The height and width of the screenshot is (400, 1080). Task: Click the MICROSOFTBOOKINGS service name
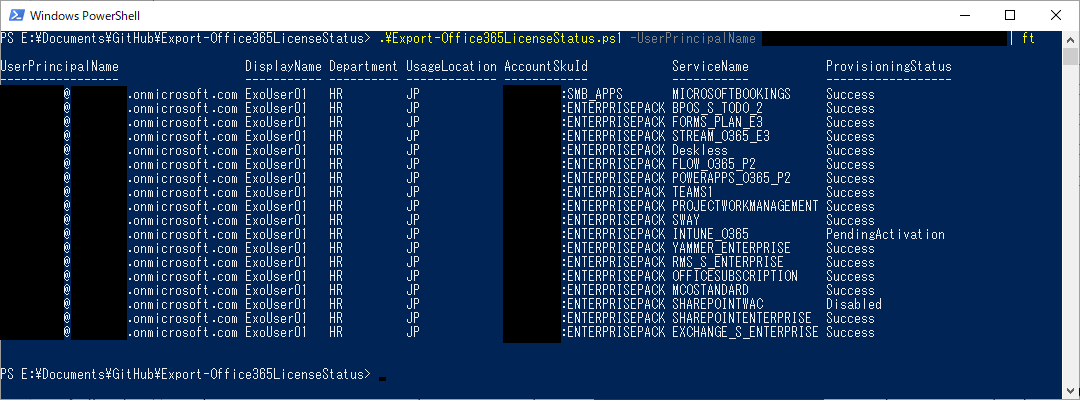731,94
